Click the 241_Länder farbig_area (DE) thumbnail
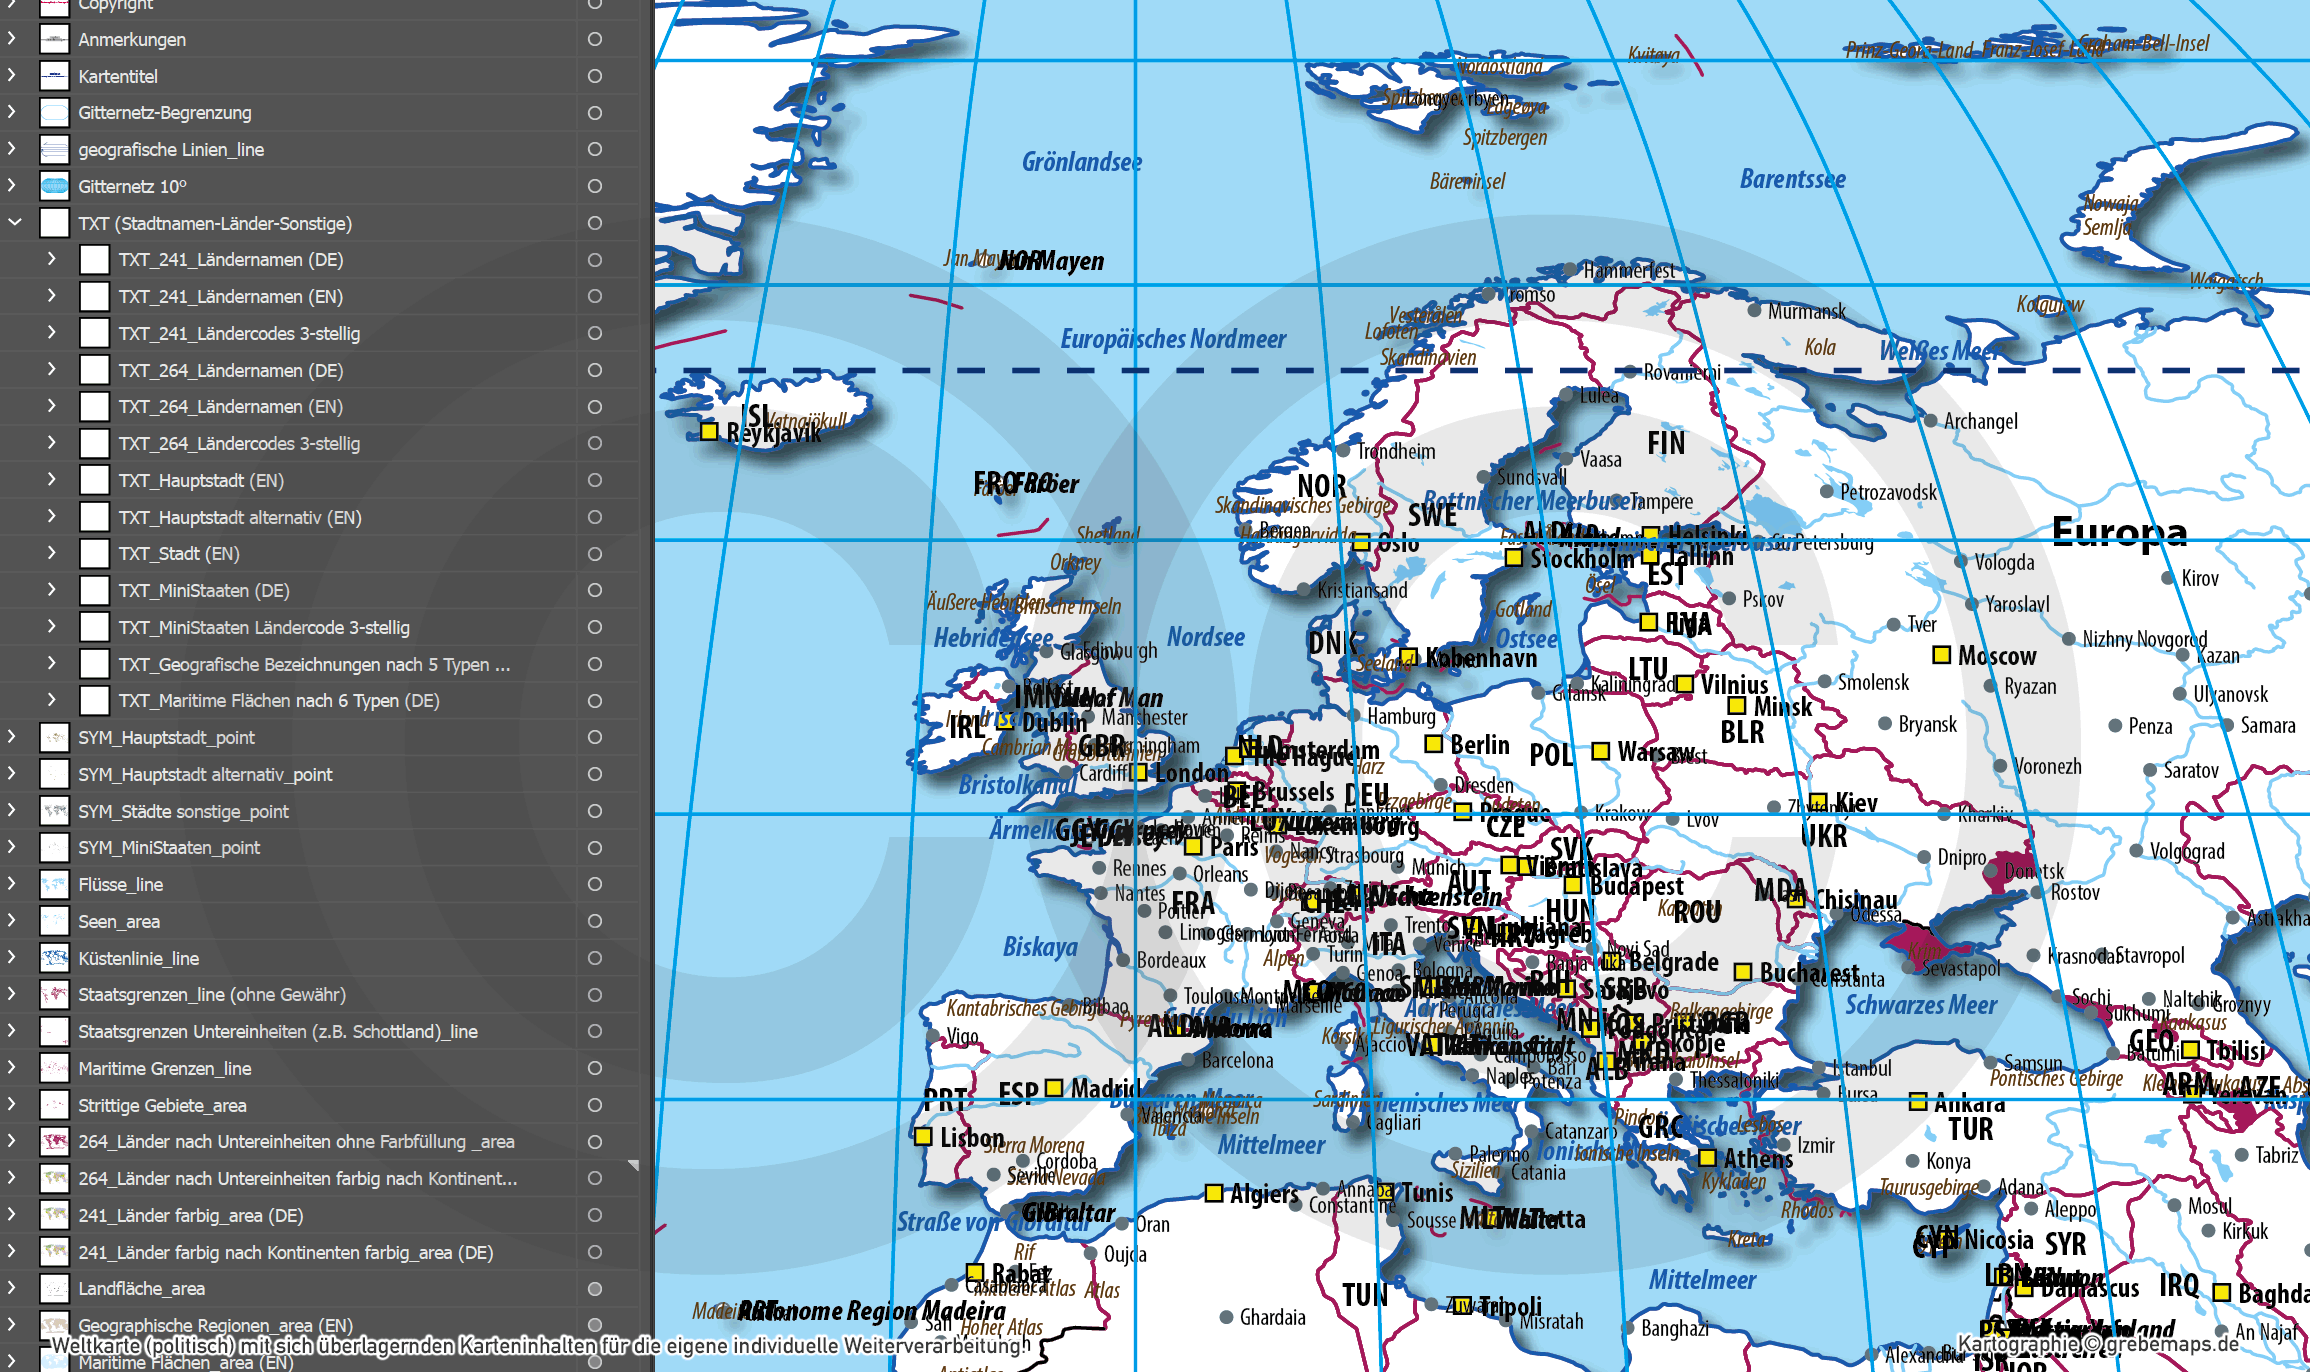Screen dimensions: 2310x1372 tap(54, 1215)
